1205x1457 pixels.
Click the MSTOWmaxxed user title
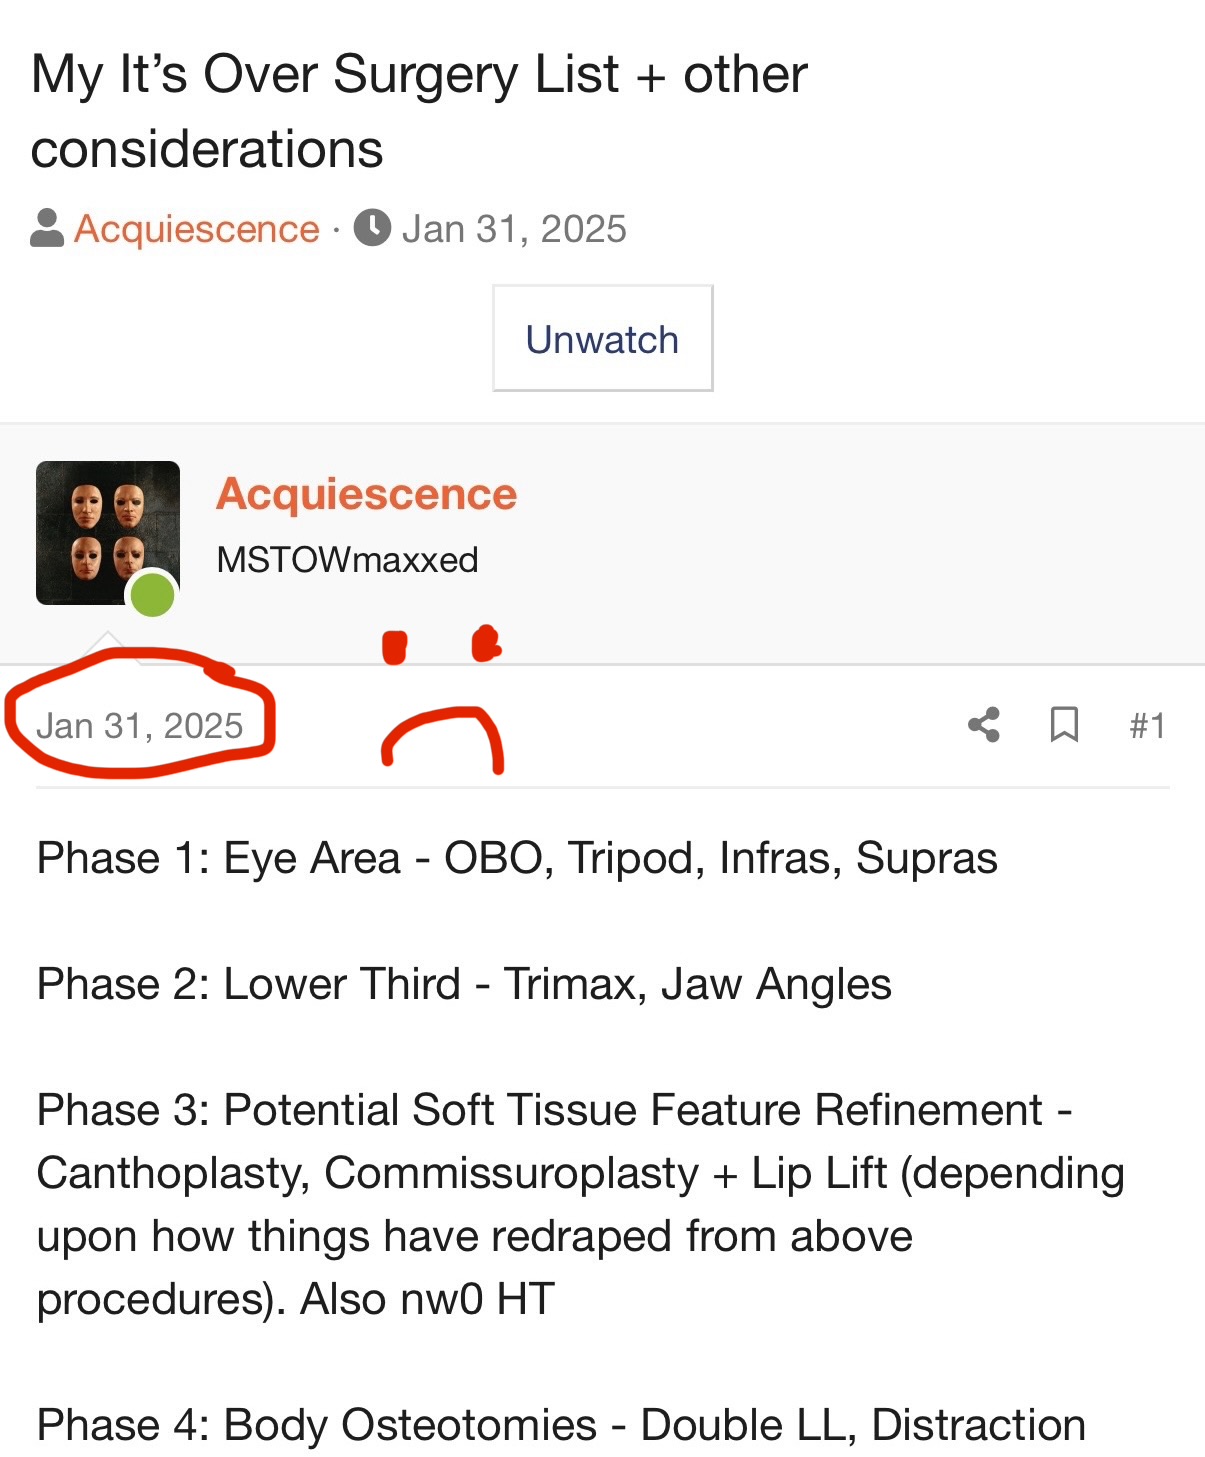(347, 560)
